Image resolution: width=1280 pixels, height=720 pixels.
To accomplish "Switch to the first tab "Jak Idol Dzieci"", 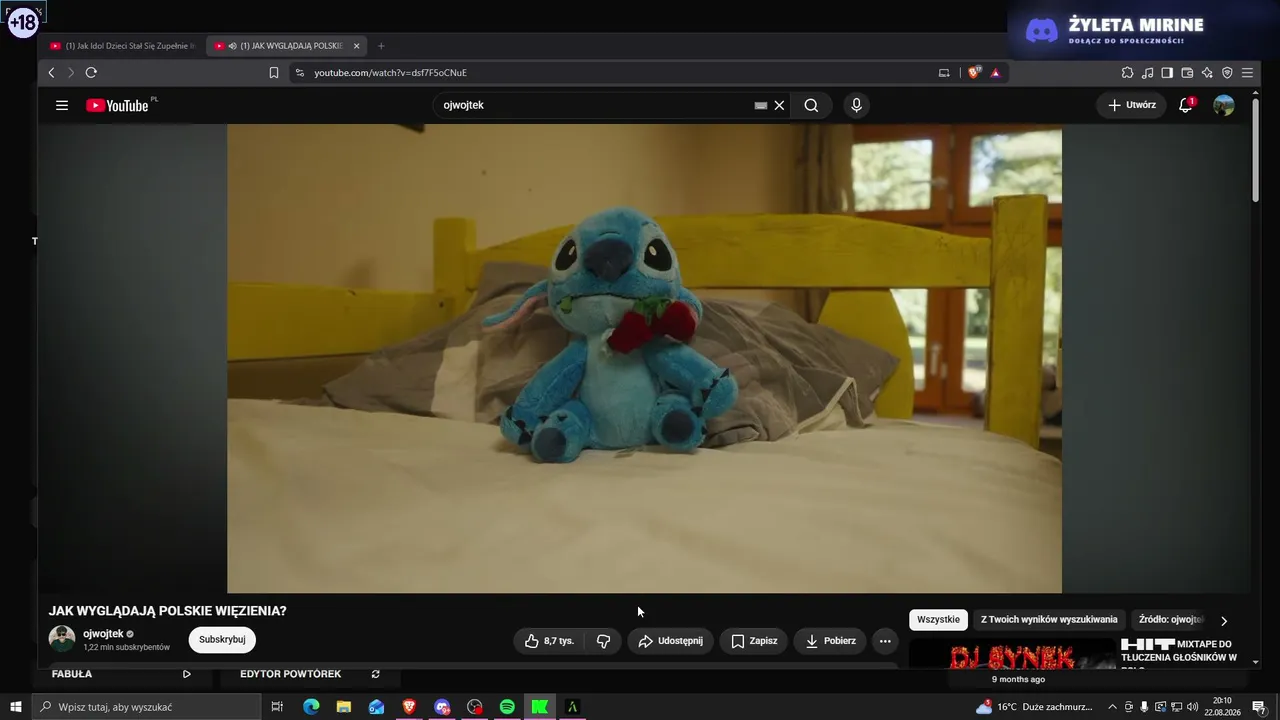I will [122, 46].
